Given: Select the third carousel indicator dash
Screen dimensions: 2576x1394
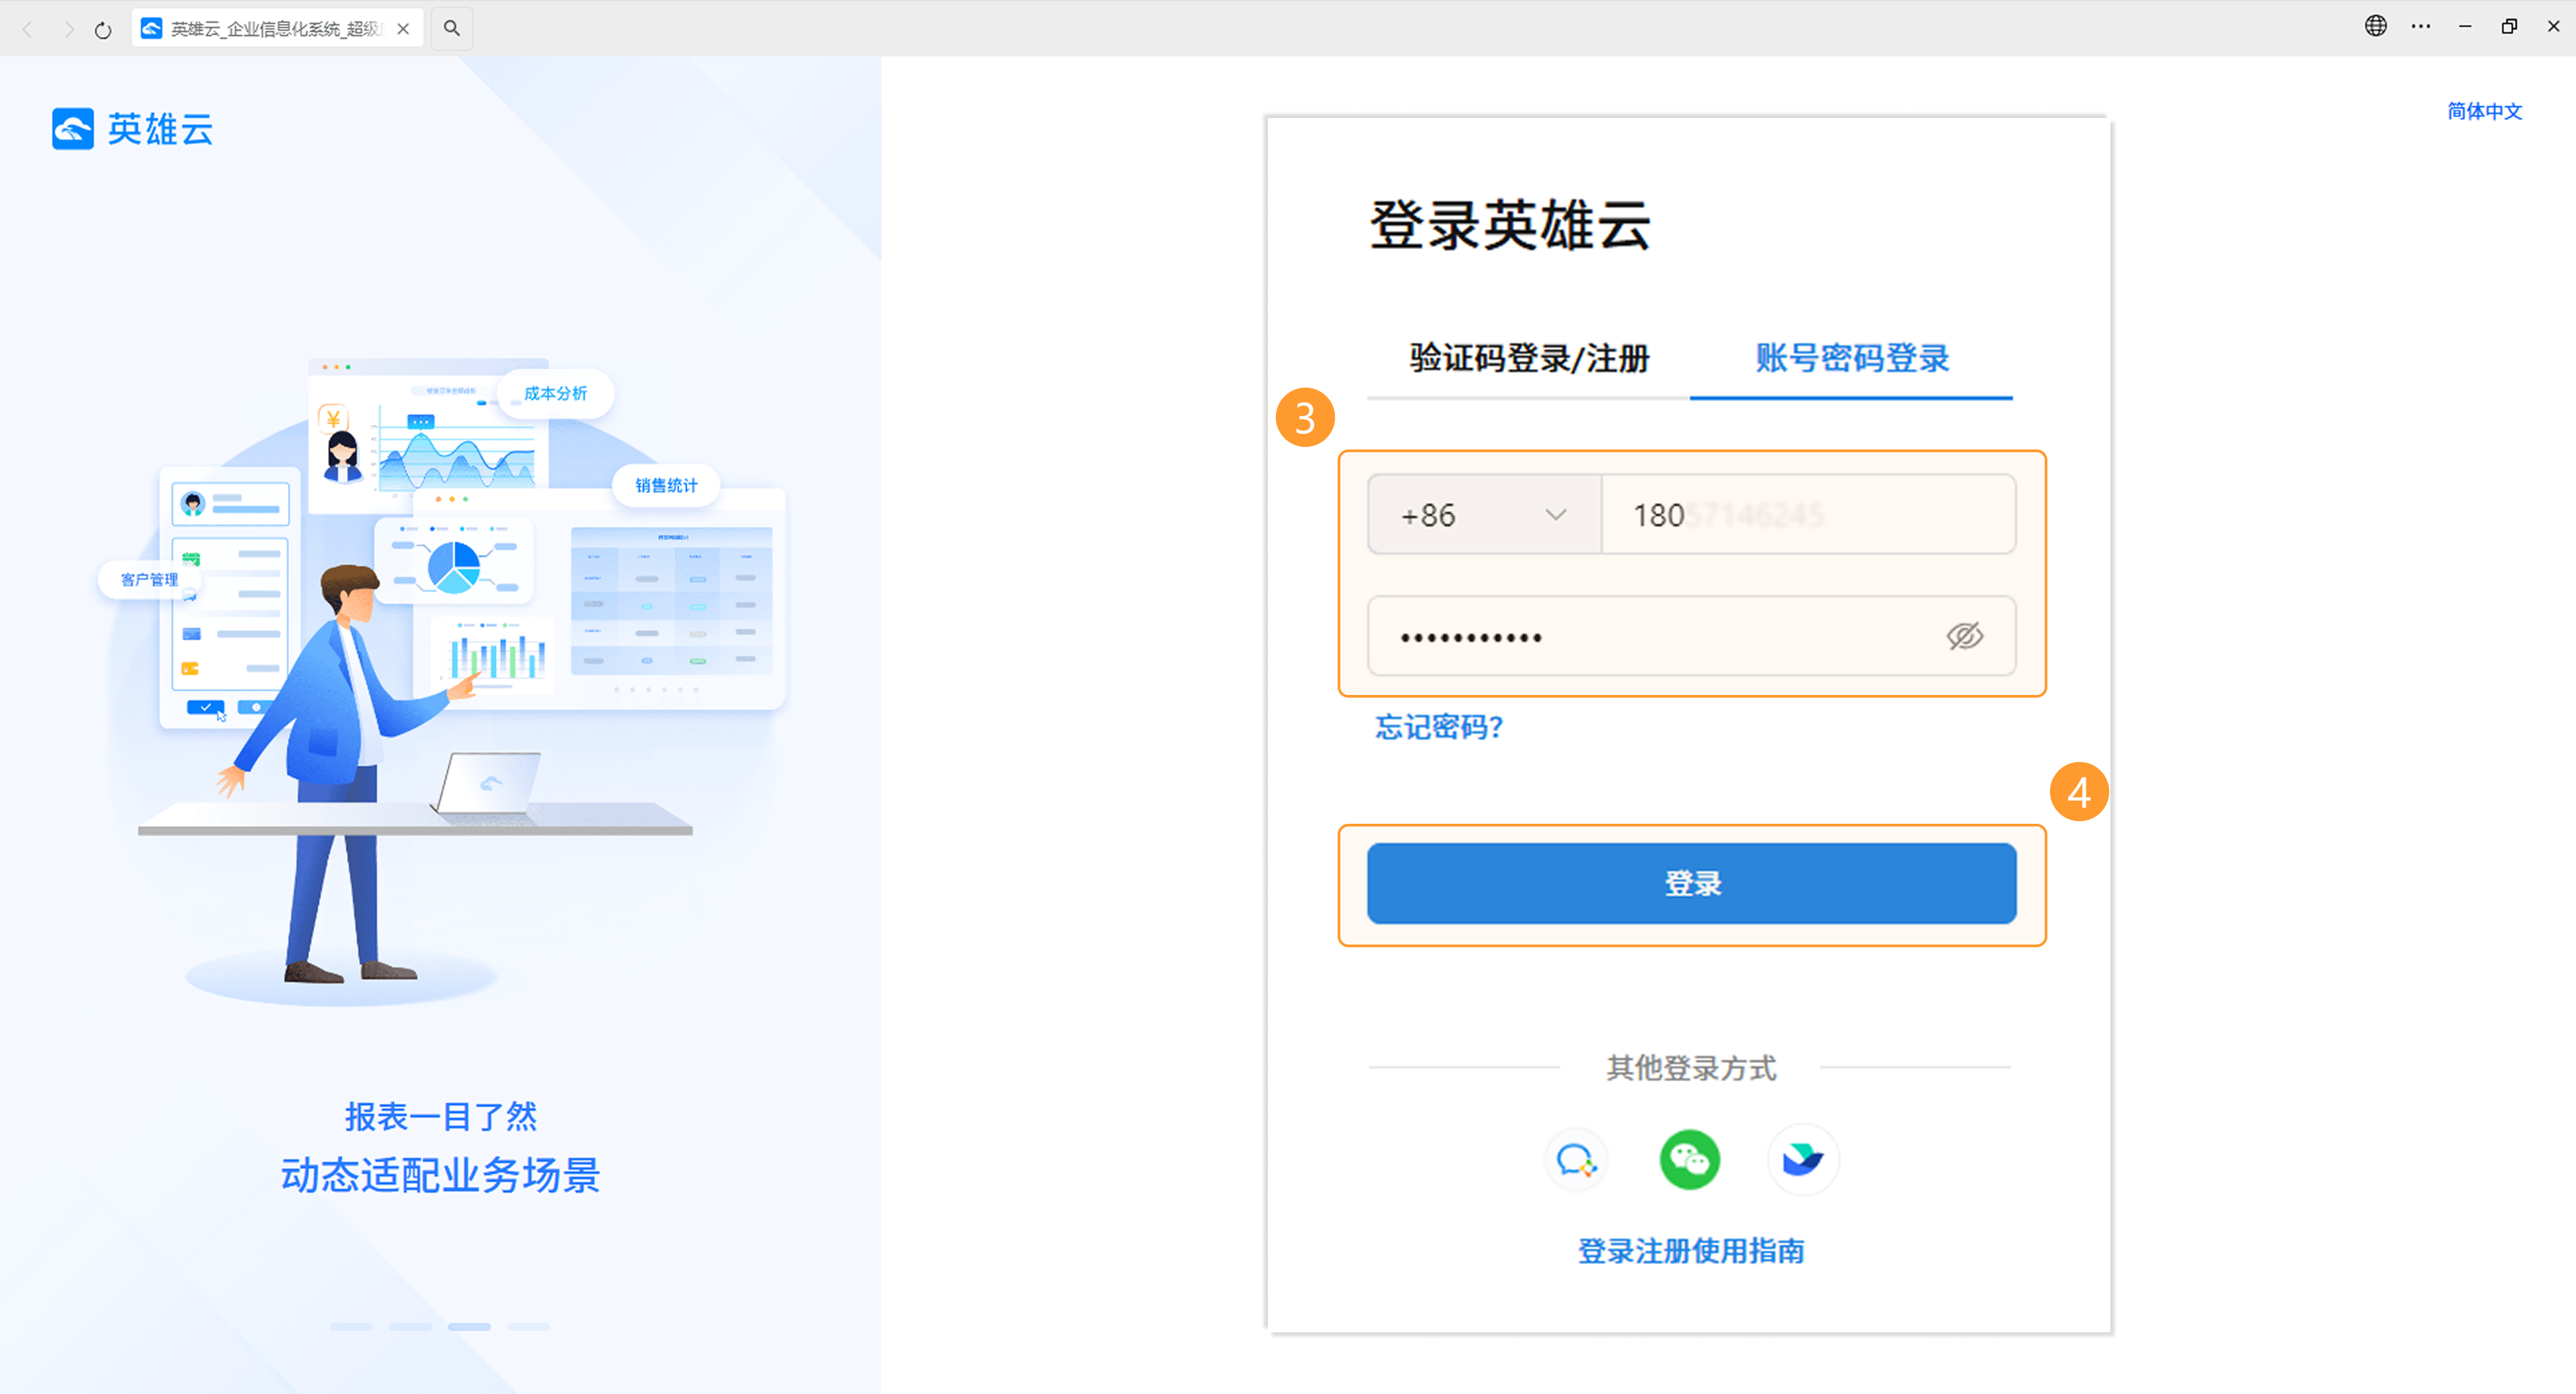Looking at the screenshot, I should click(469, 1326).
